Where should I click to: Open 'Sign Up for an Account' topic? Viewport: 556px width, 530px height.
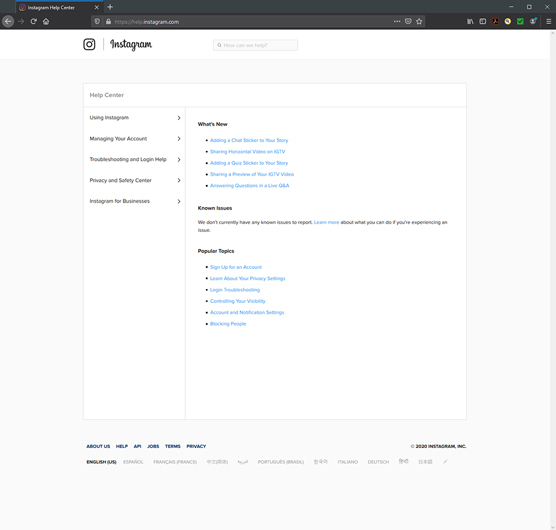236,267
